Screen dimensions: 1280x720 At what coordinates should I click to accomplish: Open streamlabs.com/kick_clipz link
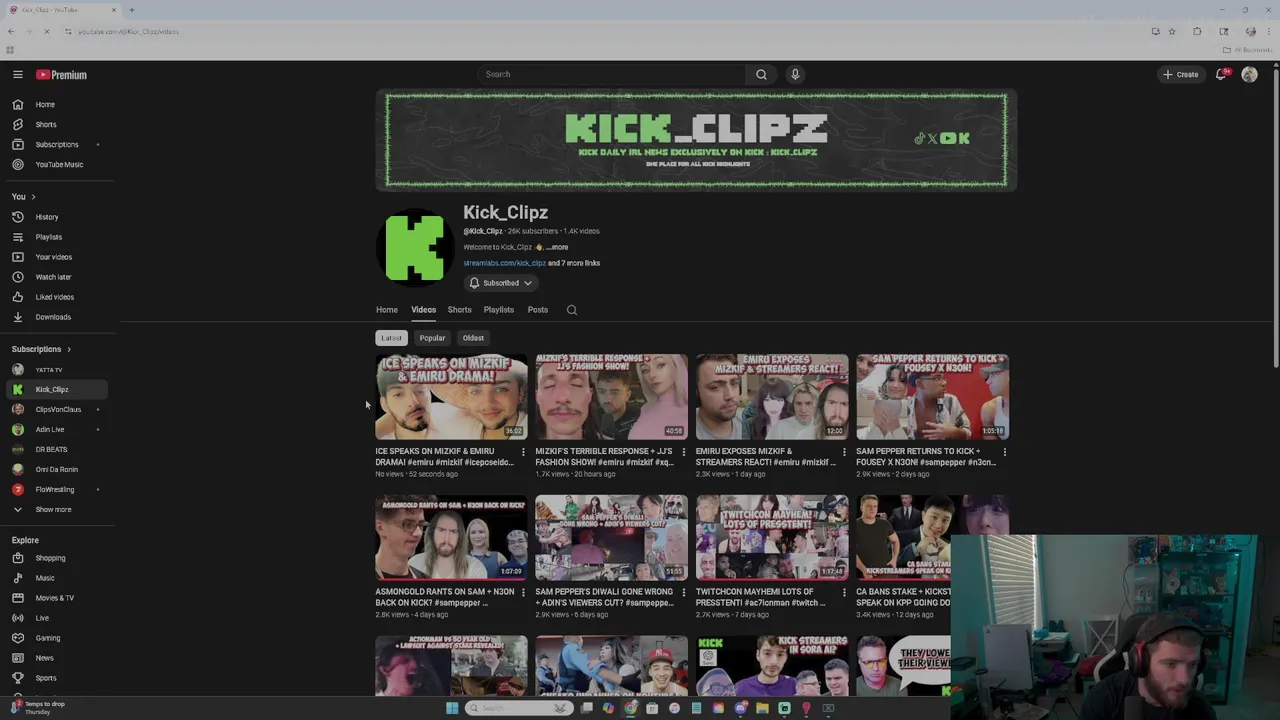click(504, 263)
